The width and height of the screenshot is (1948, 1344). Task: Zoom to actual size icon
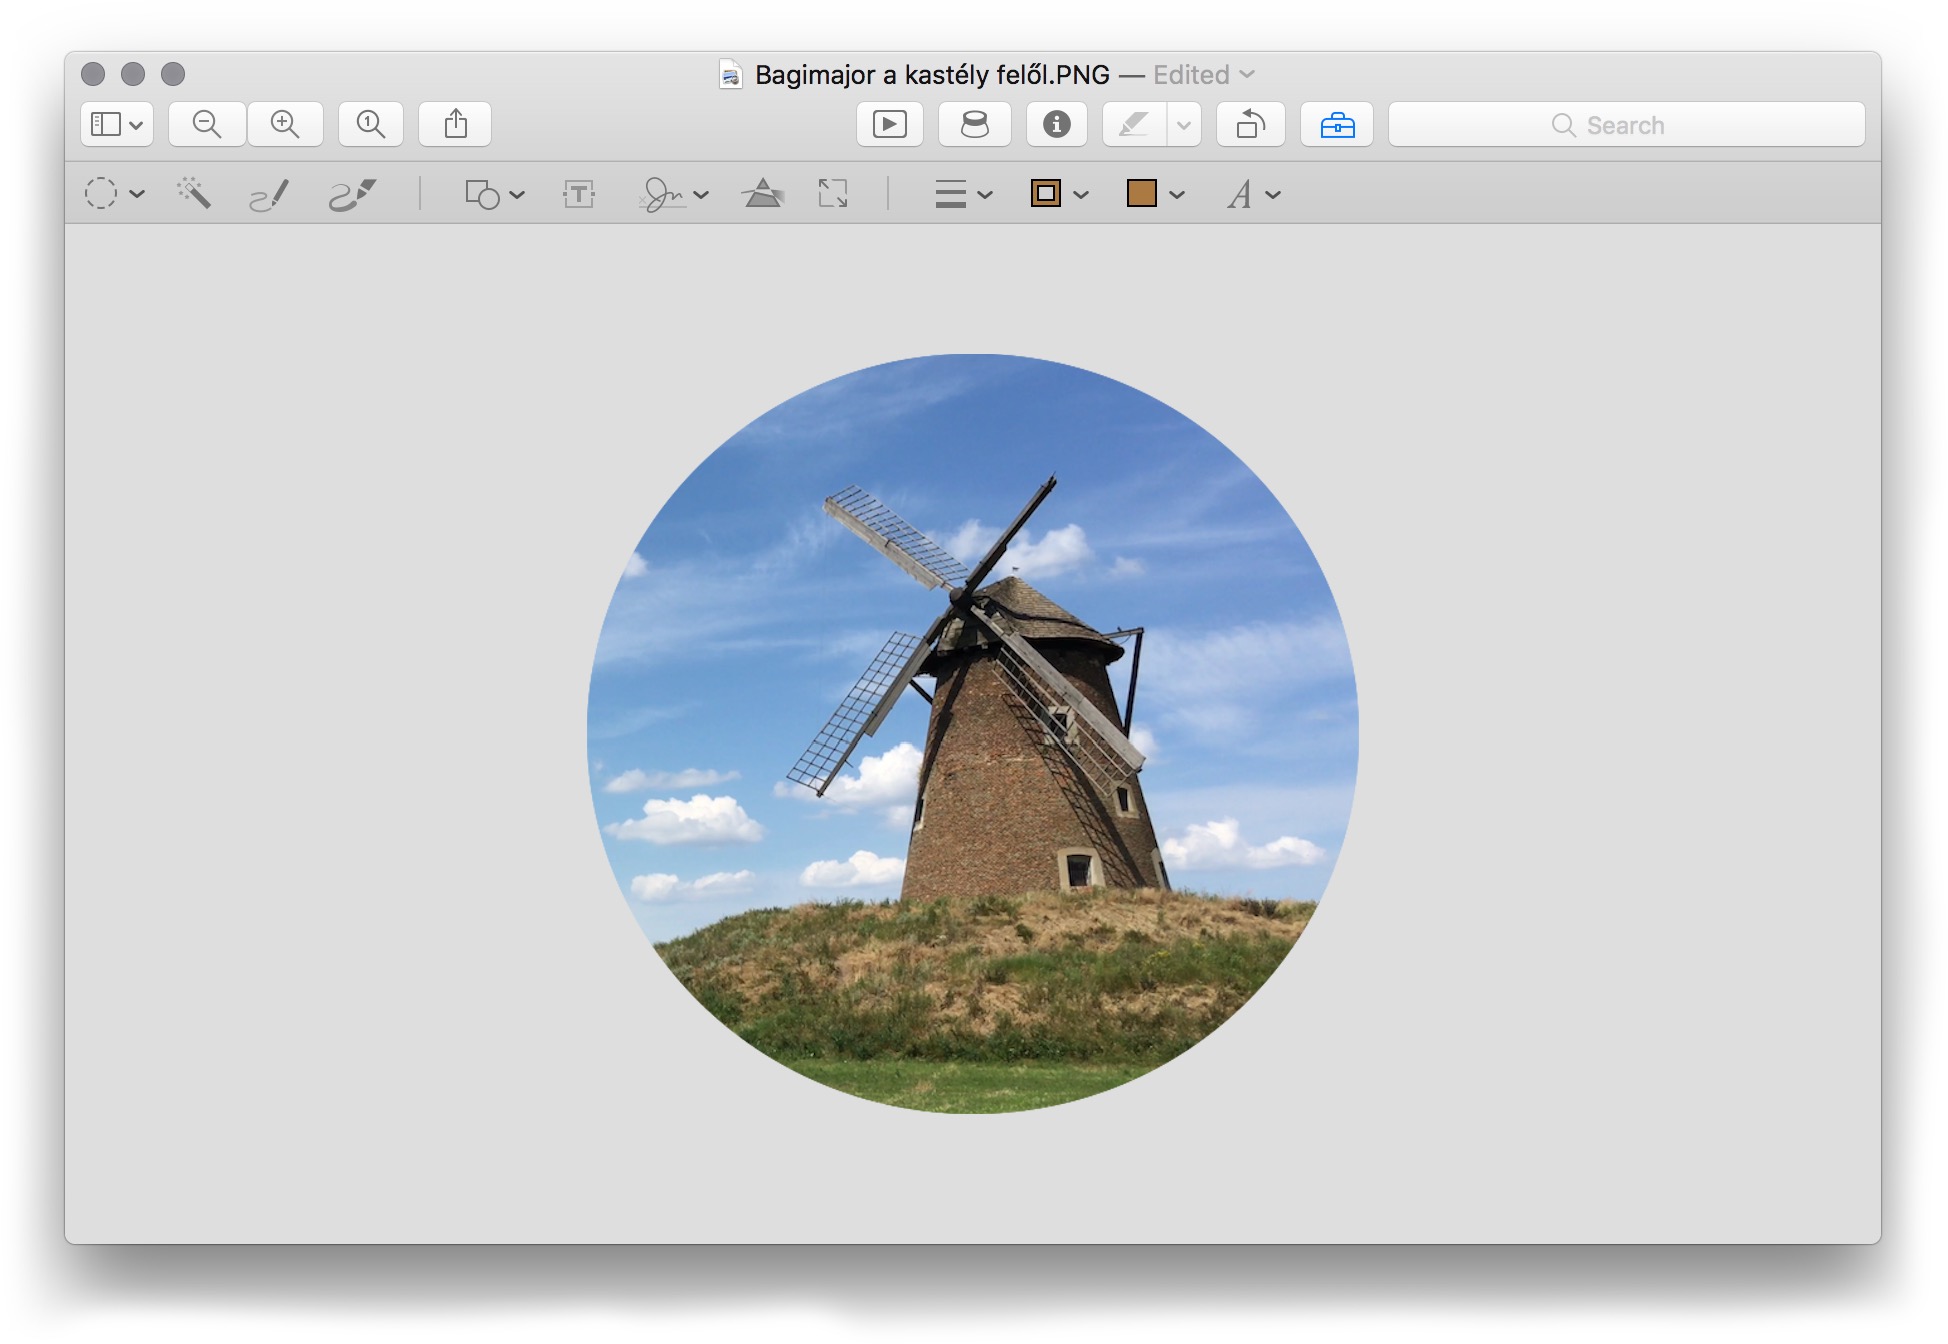[x=371, y=124]
